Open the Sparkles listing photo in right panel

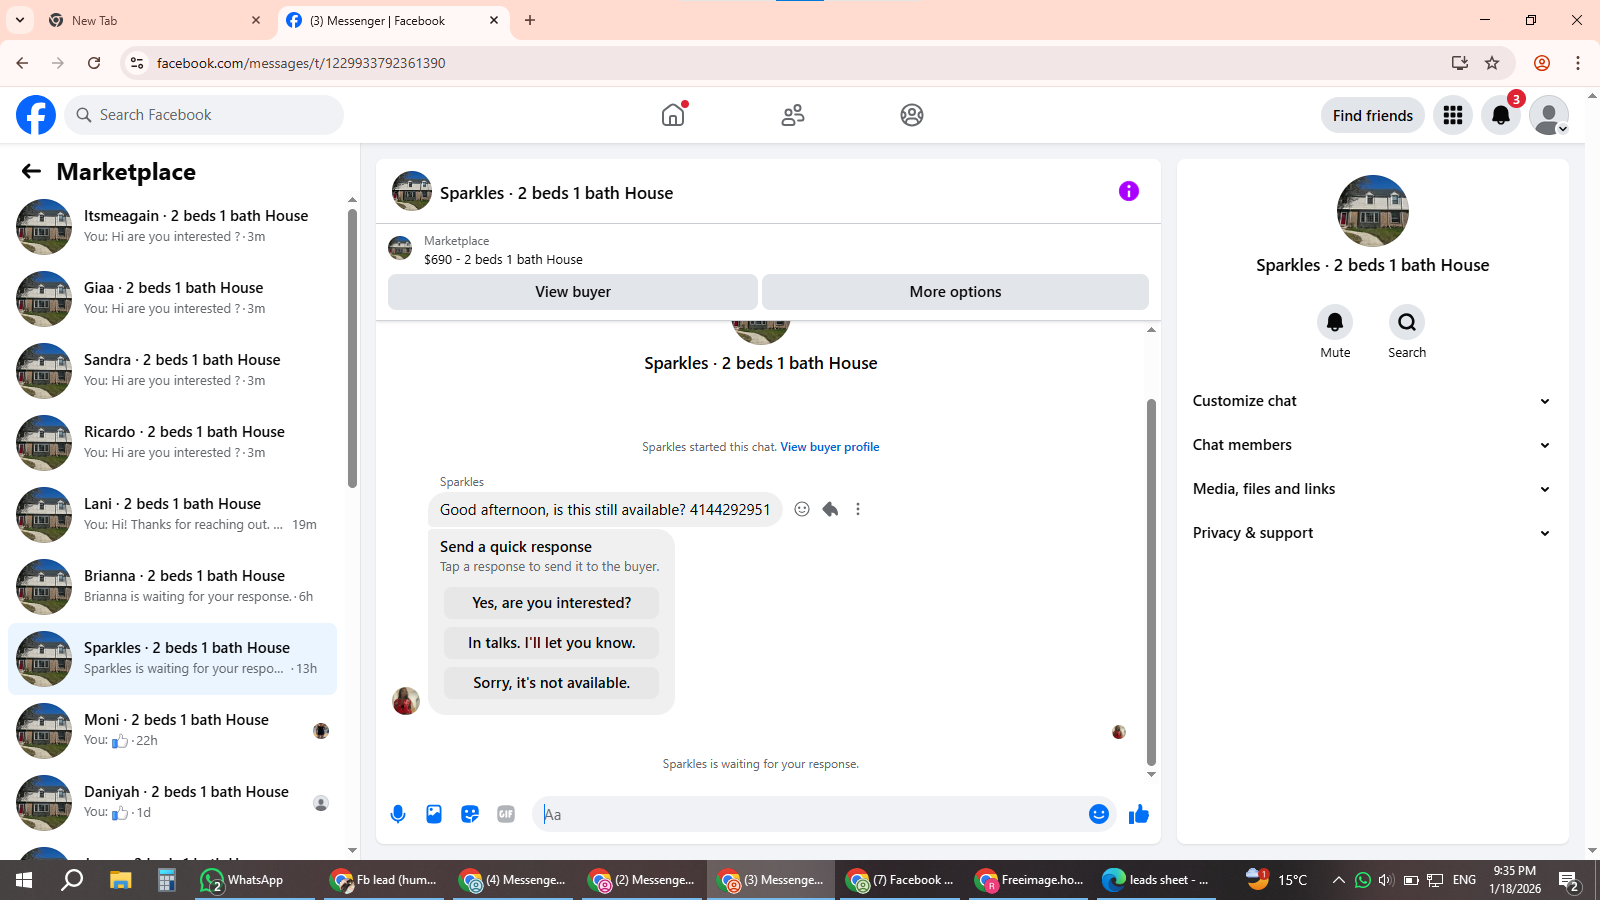[1372, 211]
